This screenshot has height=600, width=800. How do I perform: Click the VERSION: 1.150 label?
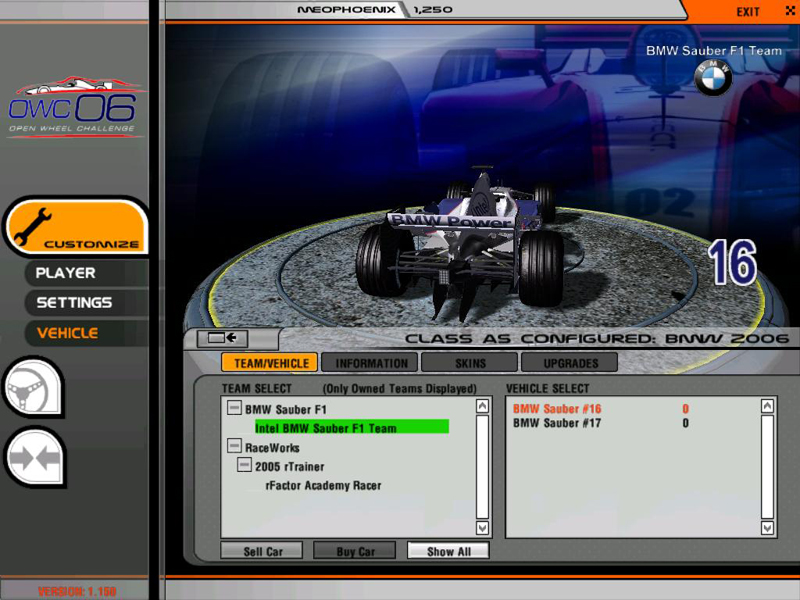point(77,591)
